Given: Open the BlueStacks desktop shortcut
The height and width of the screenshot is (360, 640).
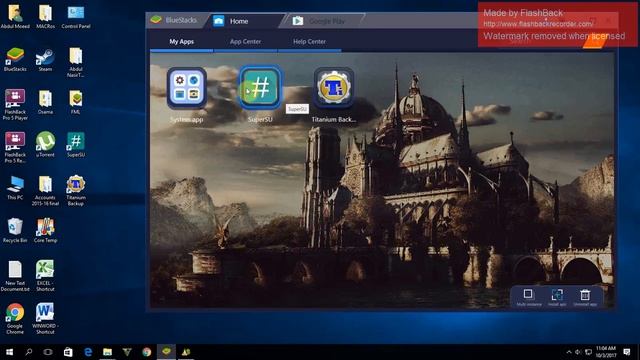Looking at the screenshot, I should pyautogui.click(x=15, y=59).
